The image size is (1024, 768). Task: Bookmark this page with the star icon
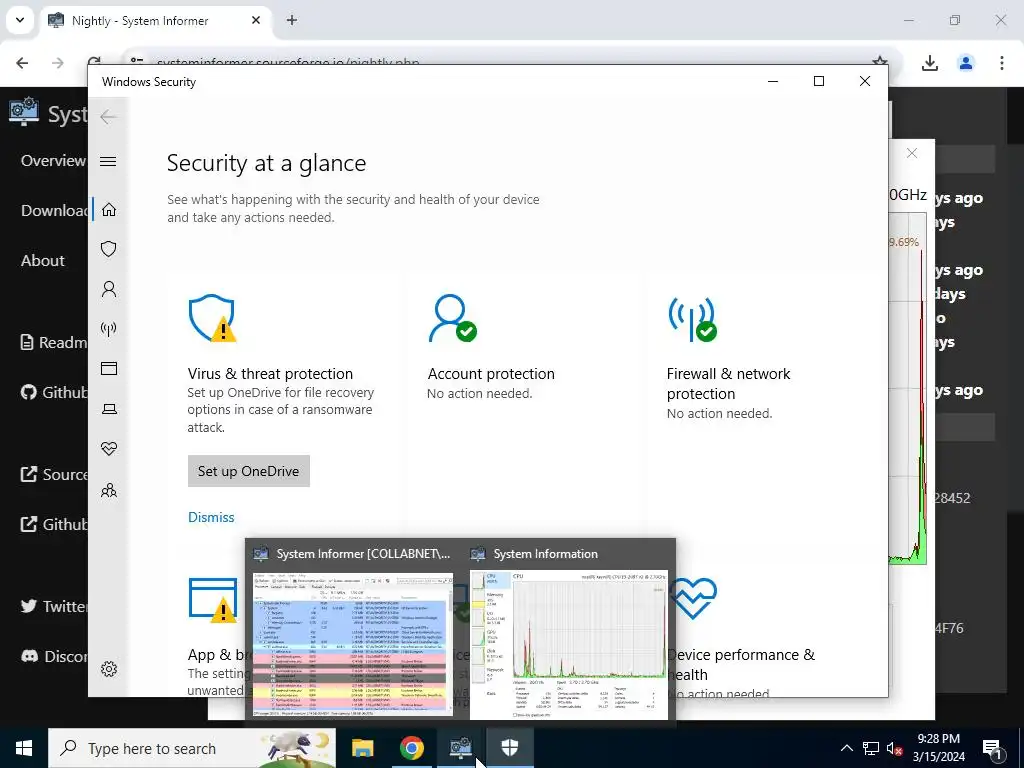pos(880,63)
